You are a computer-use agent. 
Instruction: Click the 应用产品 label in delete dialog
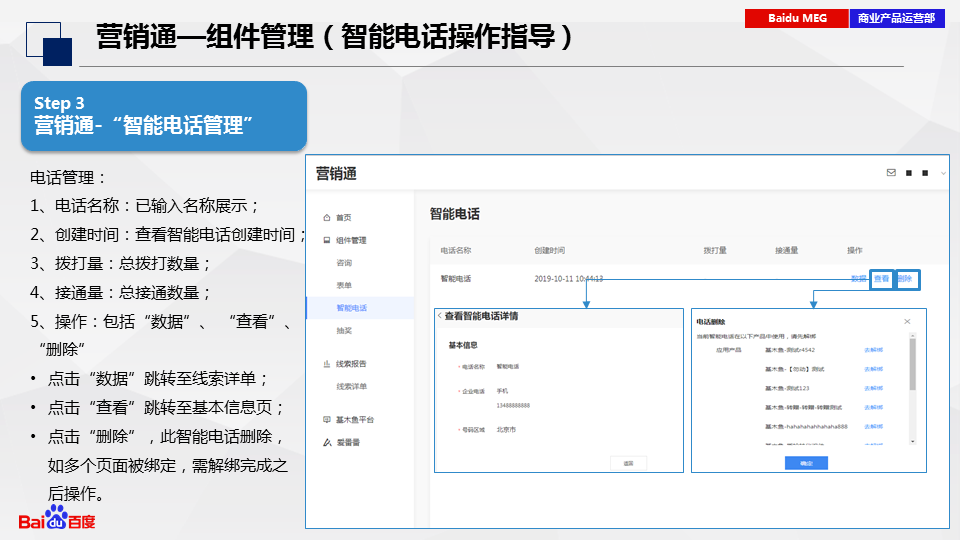point(729,350)
